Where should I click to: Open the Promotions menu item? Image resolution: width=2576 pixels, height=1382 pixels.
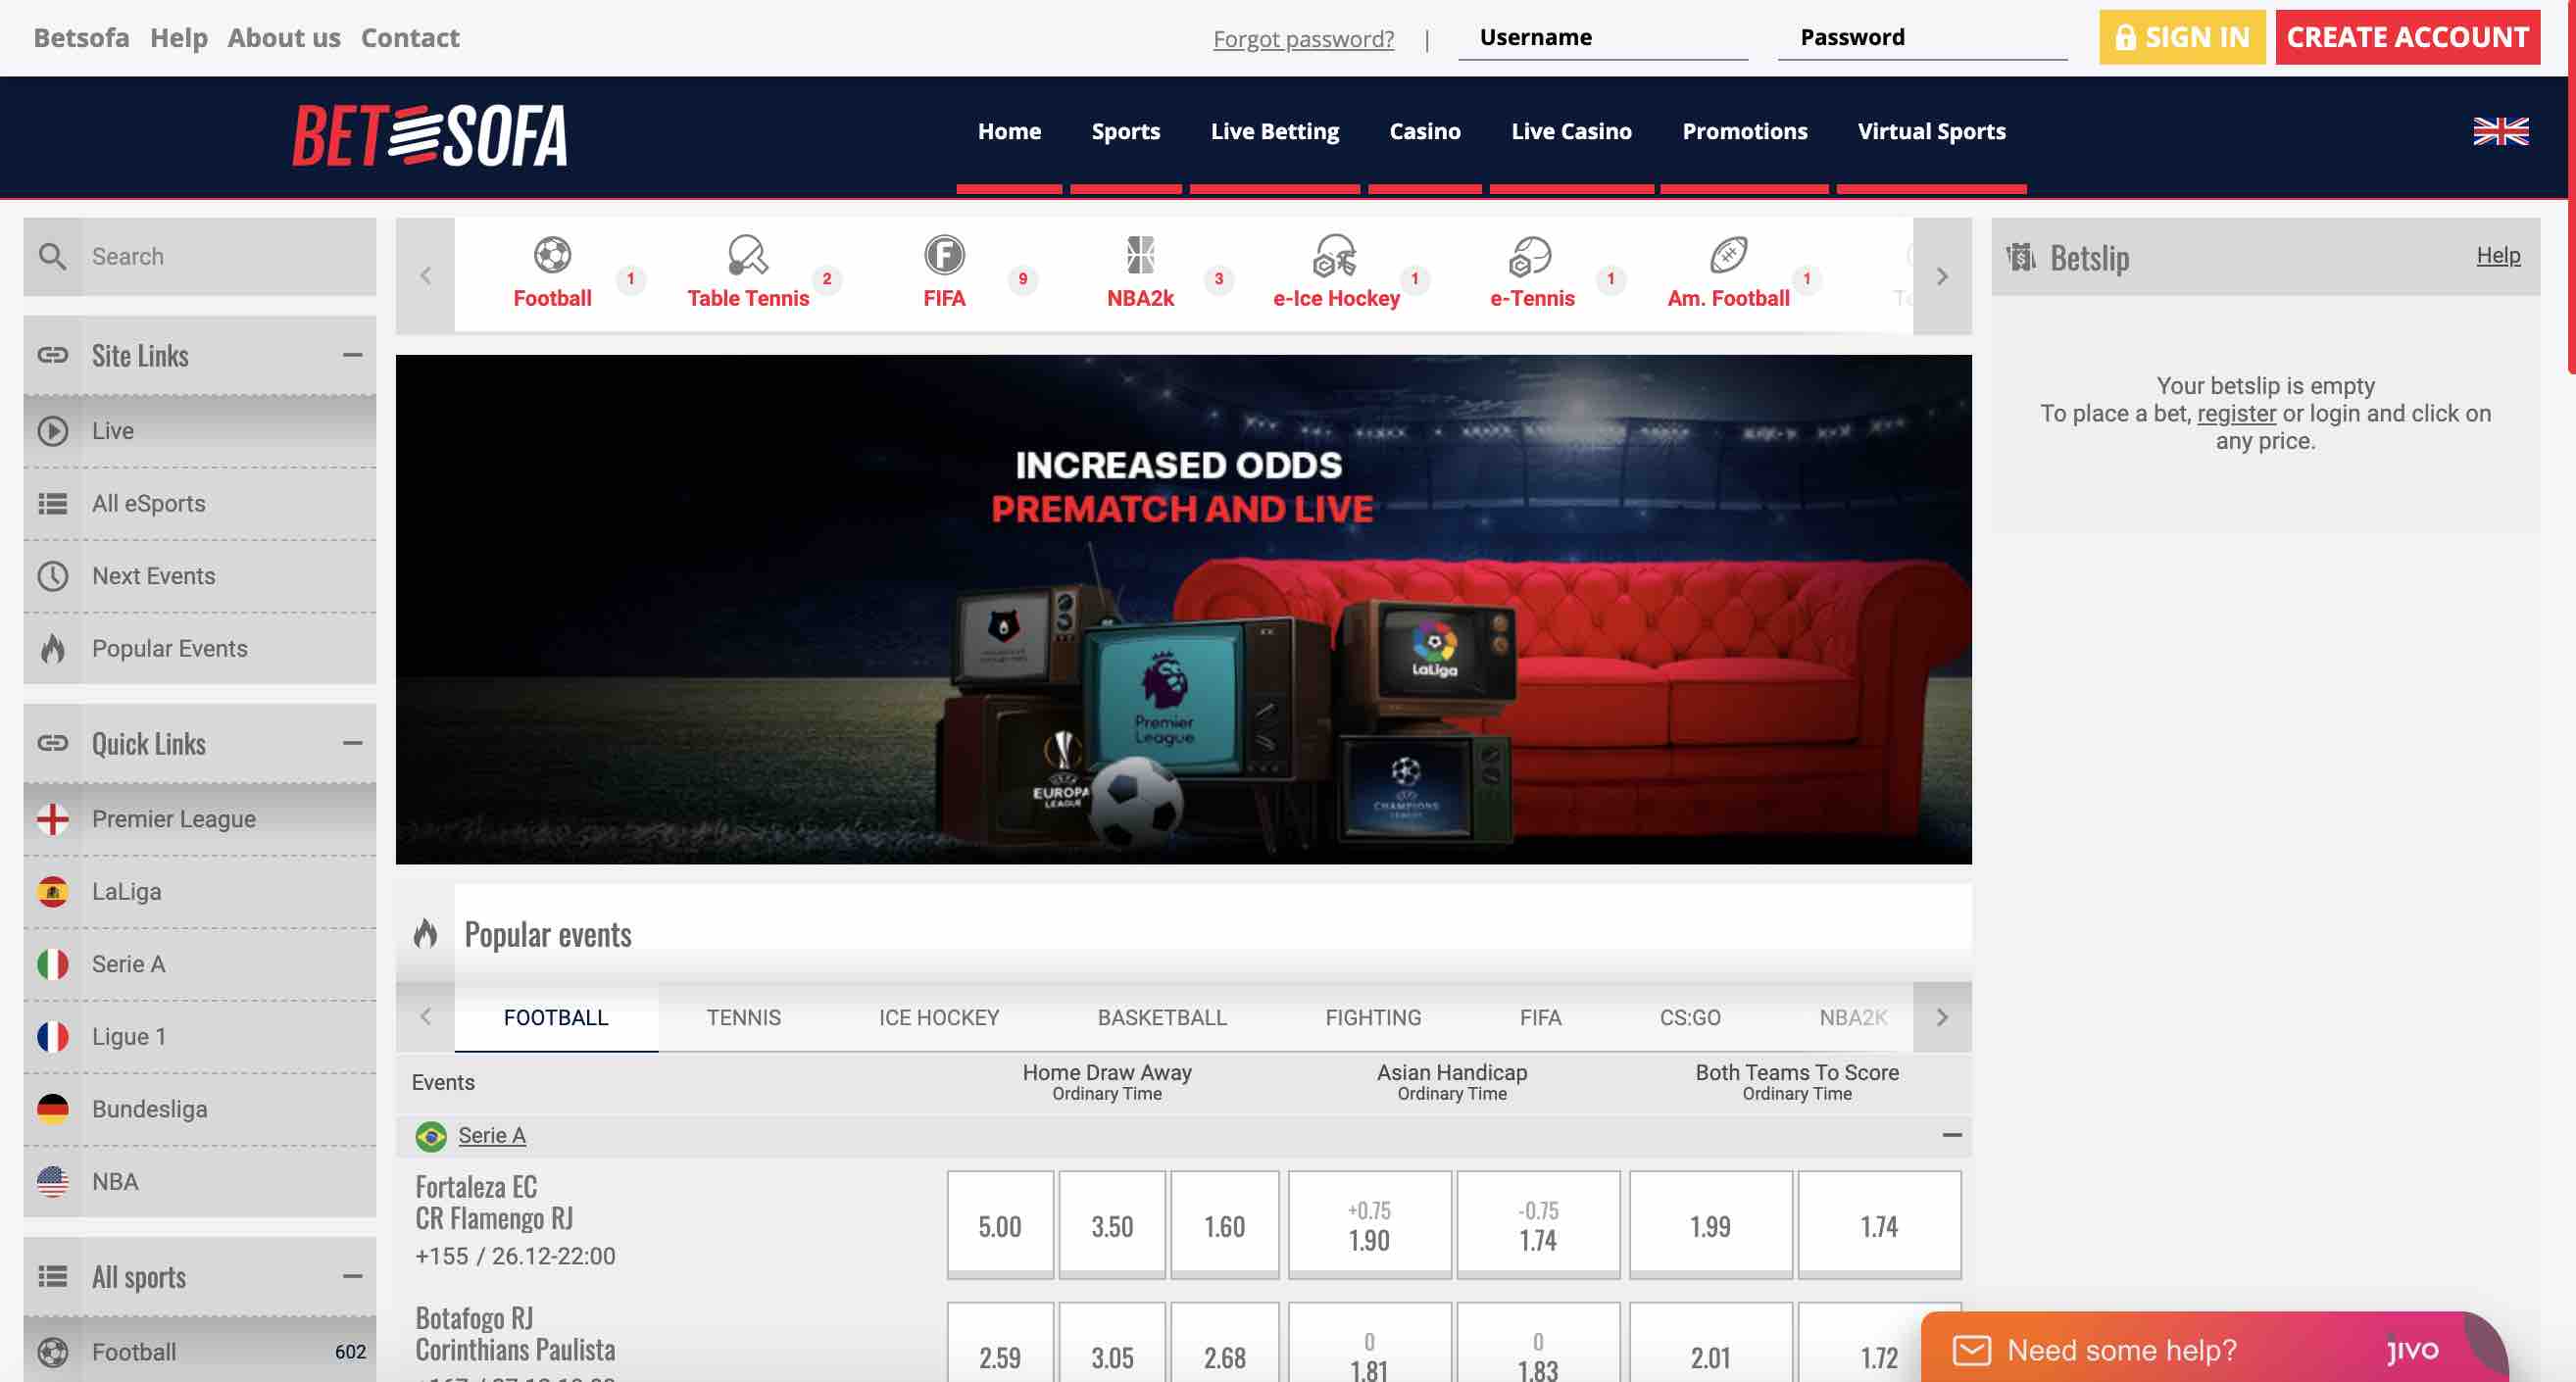click(x=1744, y=131)
